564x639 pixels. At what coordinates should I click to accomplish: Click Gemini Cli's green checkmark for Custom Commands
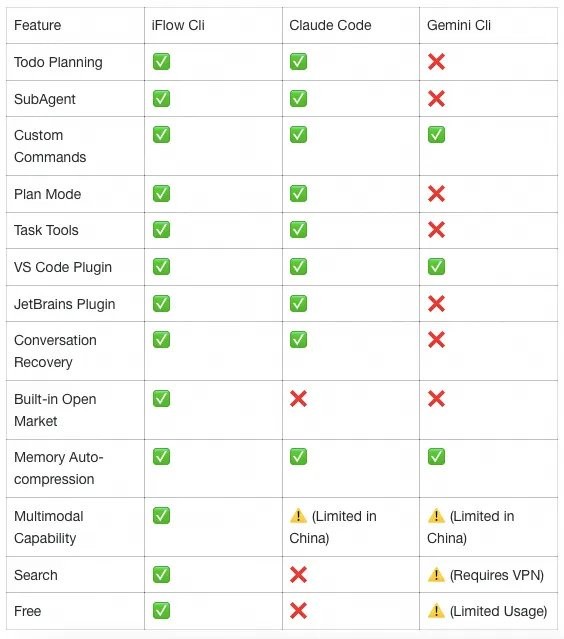(436, 135)
